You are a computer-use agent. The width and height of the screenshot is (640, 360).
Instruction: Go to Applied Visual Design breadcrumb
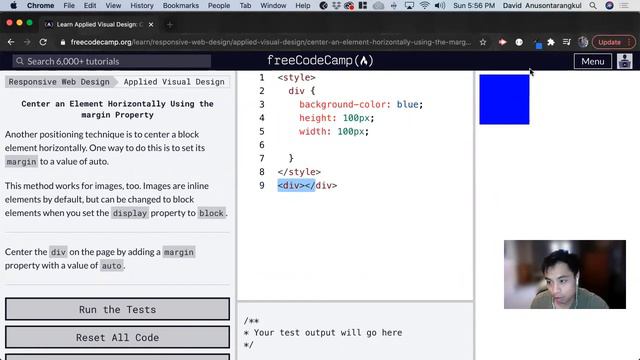click(174, 82)
